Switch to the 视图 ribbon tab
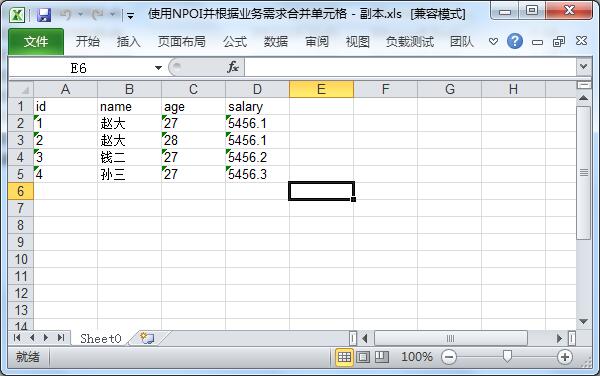 358,41
